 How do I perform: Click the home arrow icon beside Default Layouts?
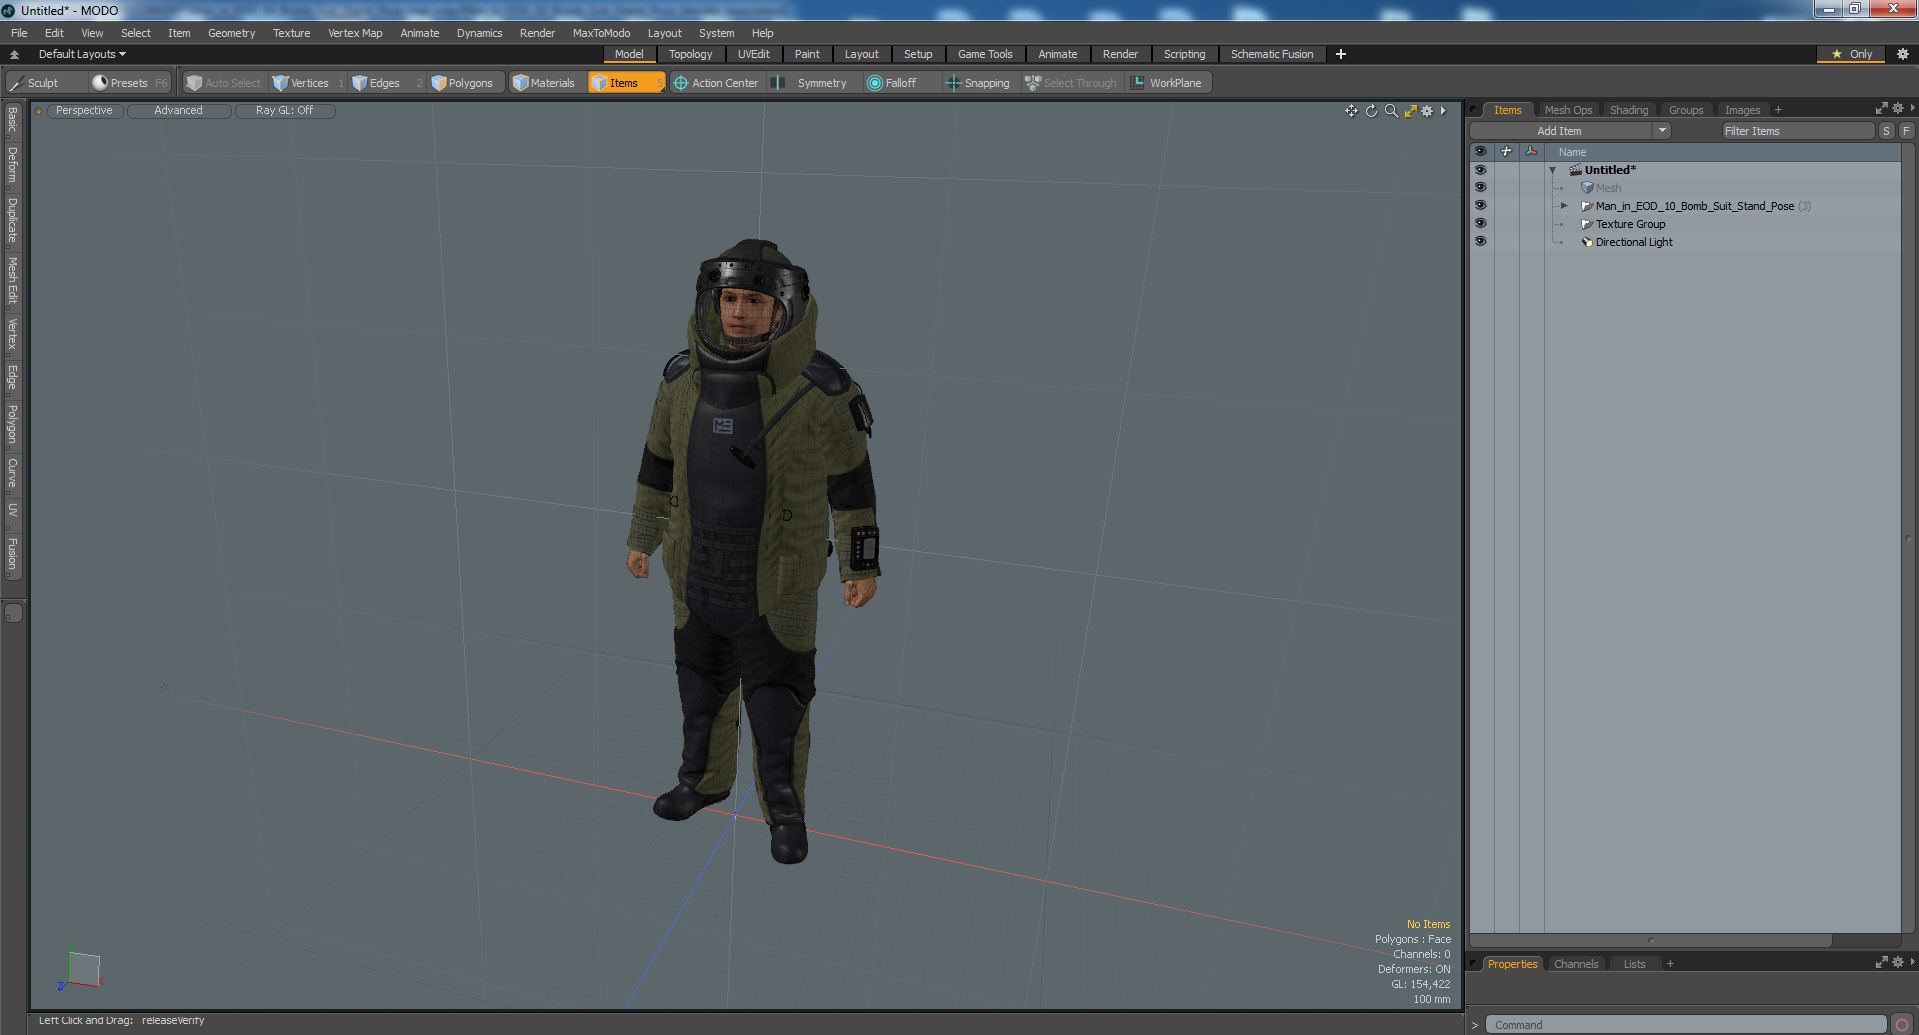tap(14, 54)
